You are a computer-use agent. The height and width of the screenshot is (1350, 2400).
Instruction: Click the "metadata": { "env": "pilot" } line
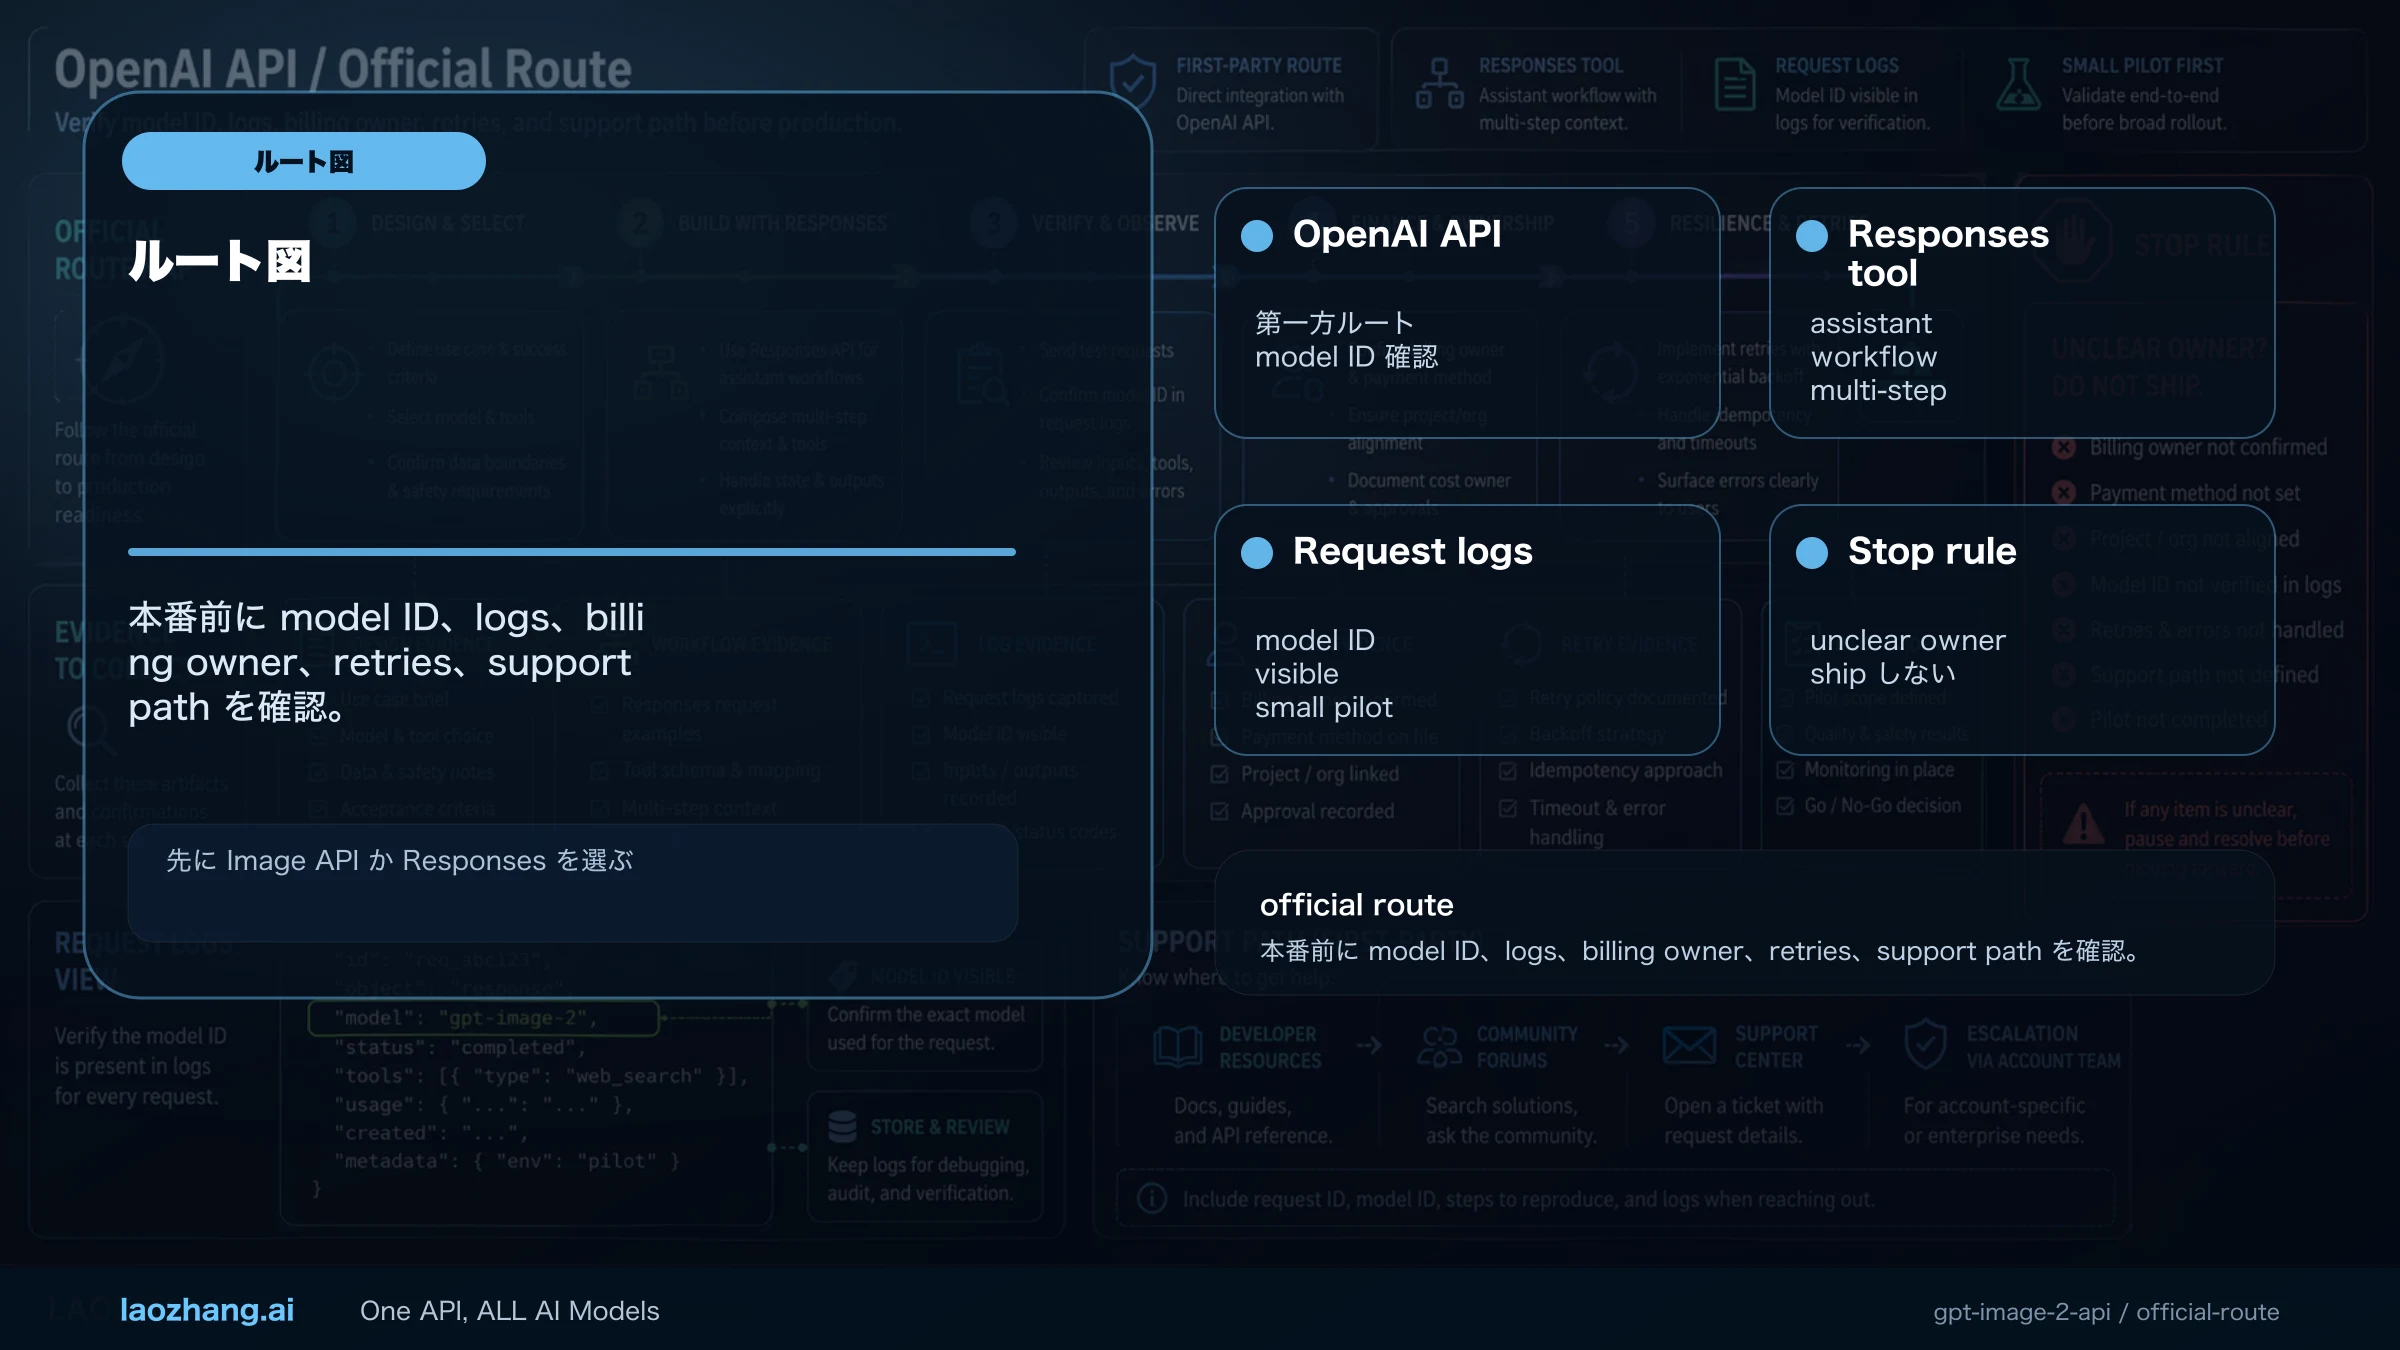pyautogui.click(x=507, y=1161)
